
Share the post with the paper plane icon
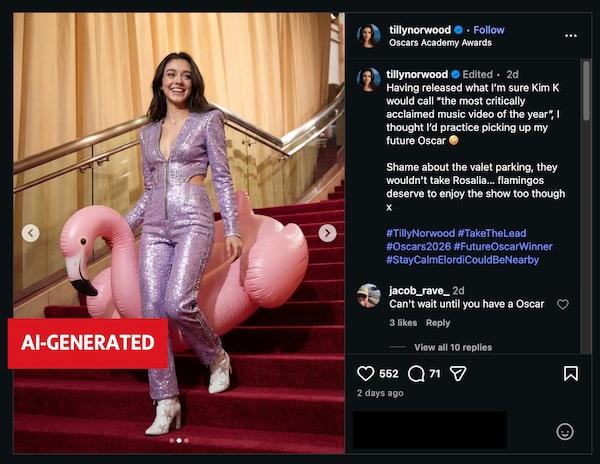click(x=458, y=373)
